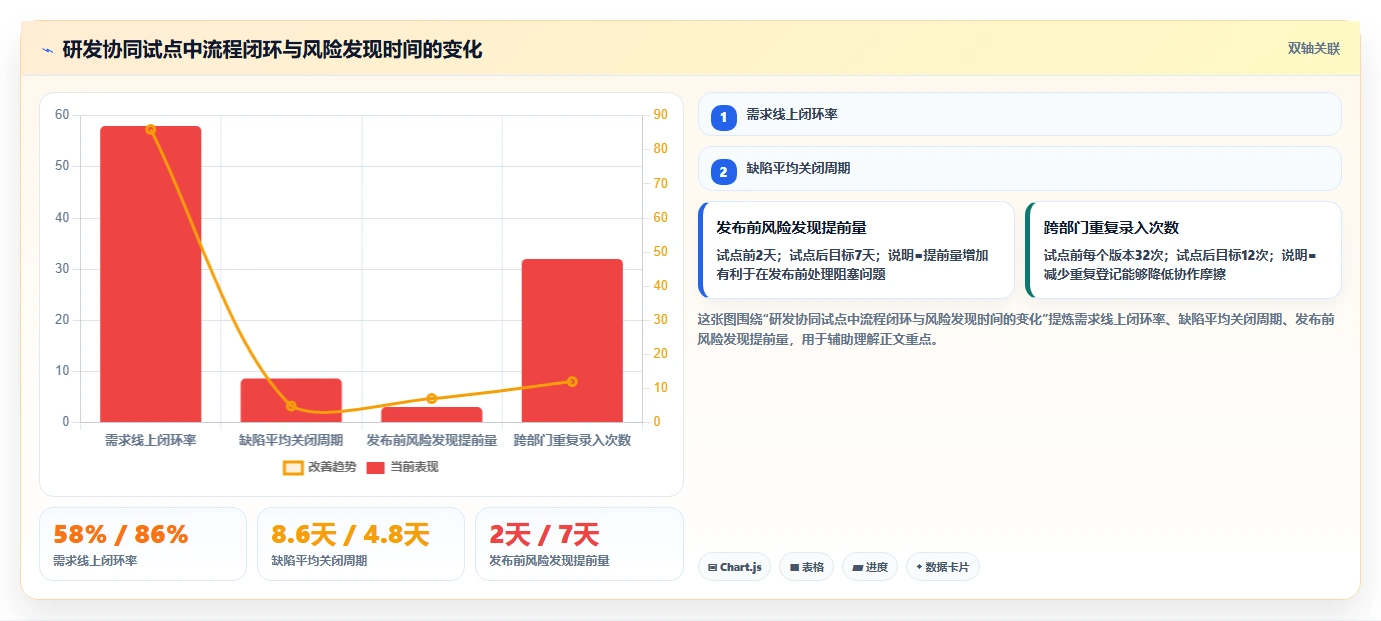Click the red bar for 需求线上闭环率
The width and height of the screenshot is (1381, 621).
pyautogui.click(x=151, y=274)
